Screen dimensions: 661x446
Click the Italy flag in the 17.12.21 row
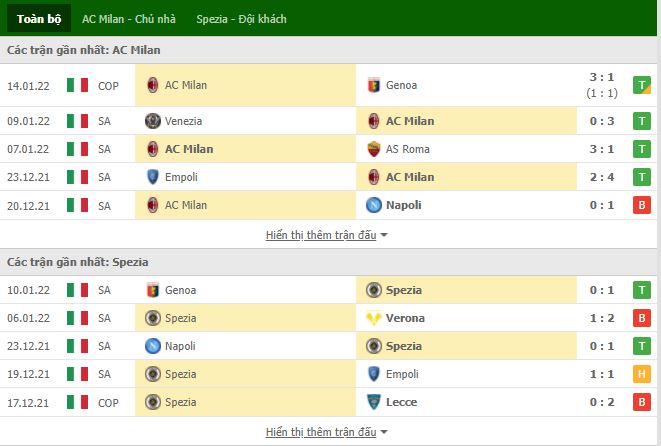pos(78,402)
